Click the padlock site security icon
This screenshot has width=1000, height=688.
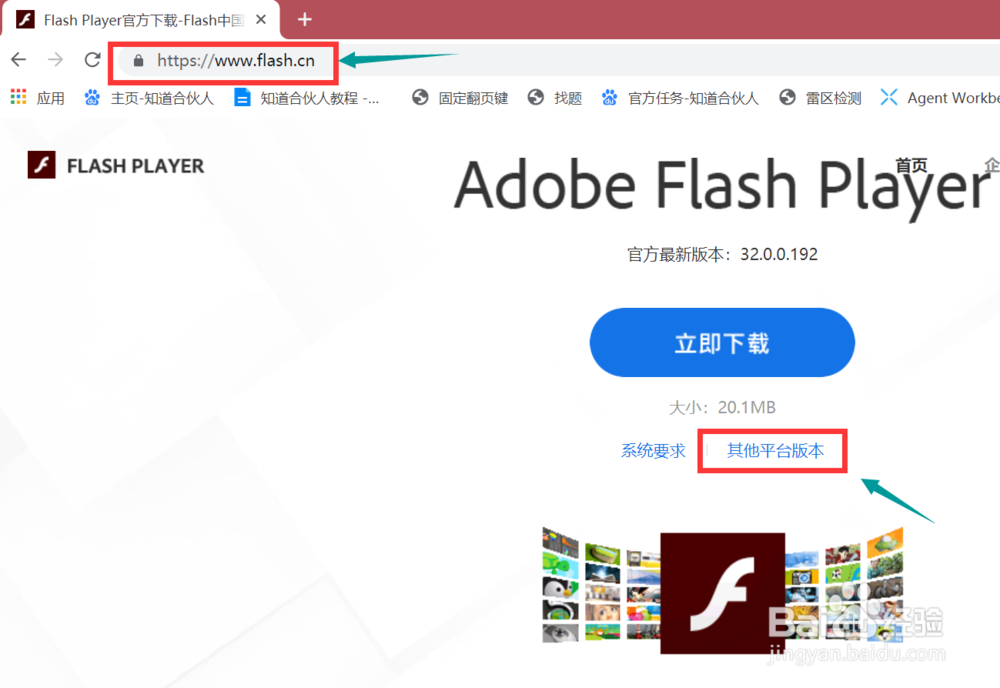(138, 61)
